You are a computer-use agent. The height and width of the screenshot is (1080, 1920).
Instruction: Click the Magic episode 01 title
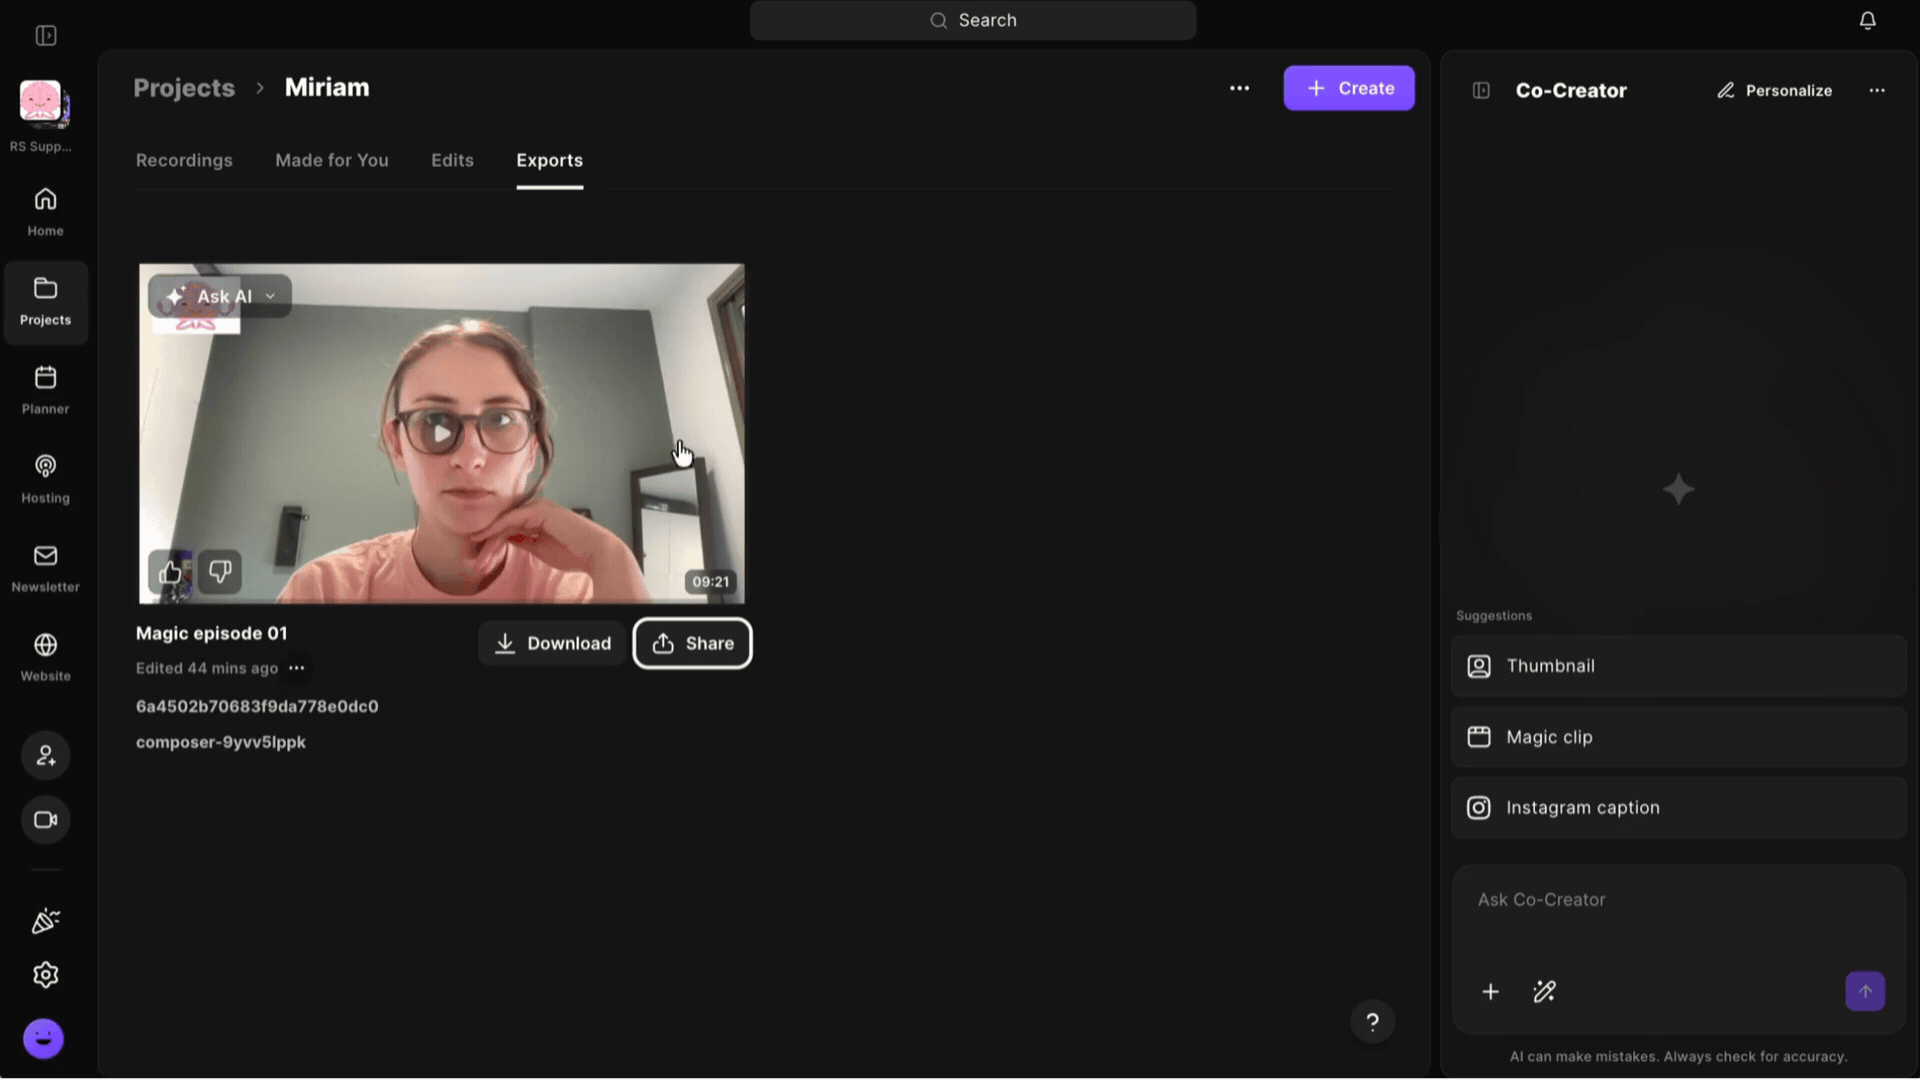pos(211,633)
